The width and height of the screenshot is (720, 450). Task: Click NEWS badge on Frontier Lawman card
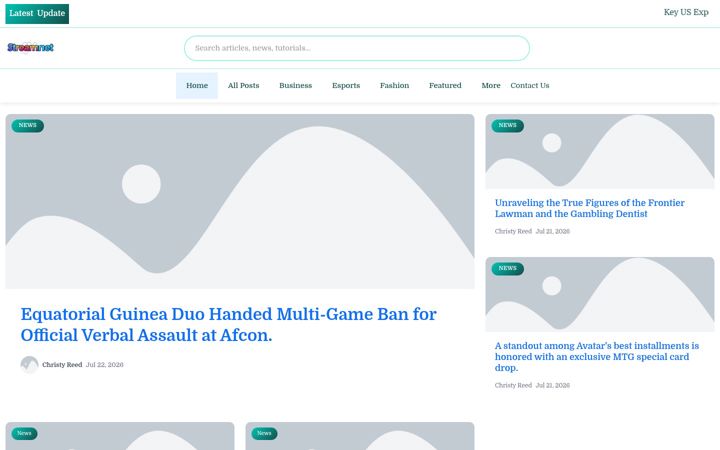click(x=507, y=125)
